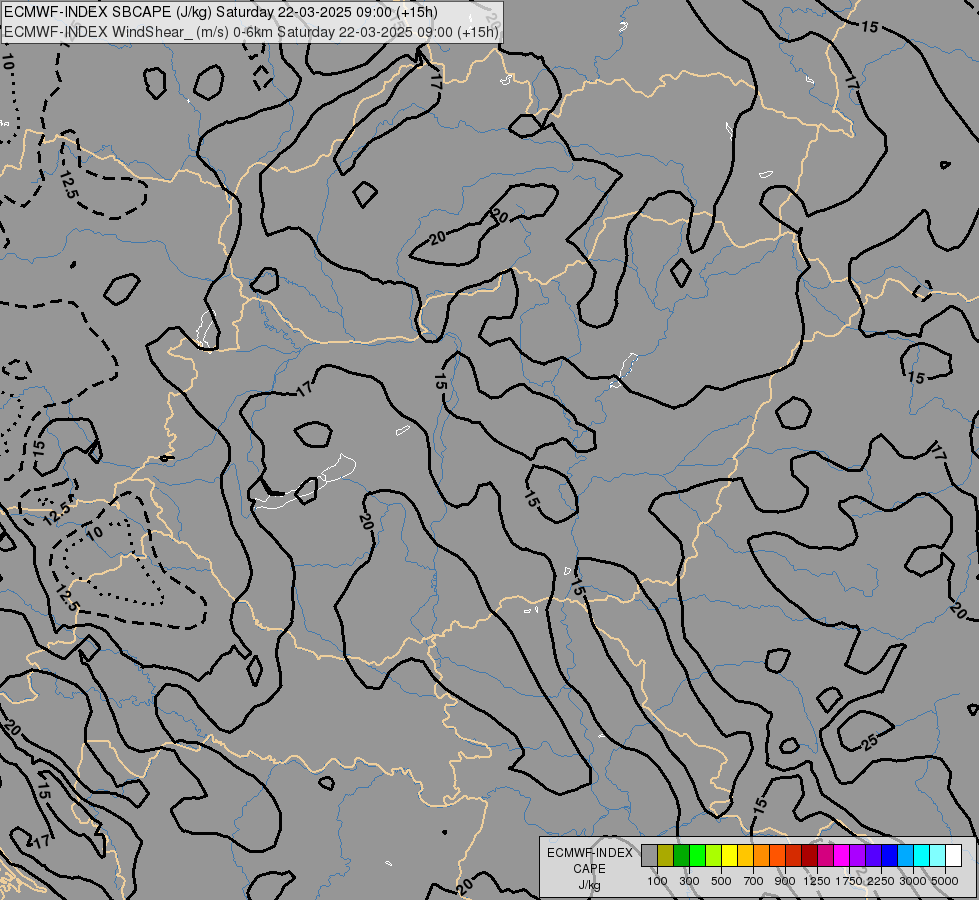Viewport: 979px width, 900px height.
Task: Click the ECMWF-INDEX legend title
Action: [x=589, y=853]
